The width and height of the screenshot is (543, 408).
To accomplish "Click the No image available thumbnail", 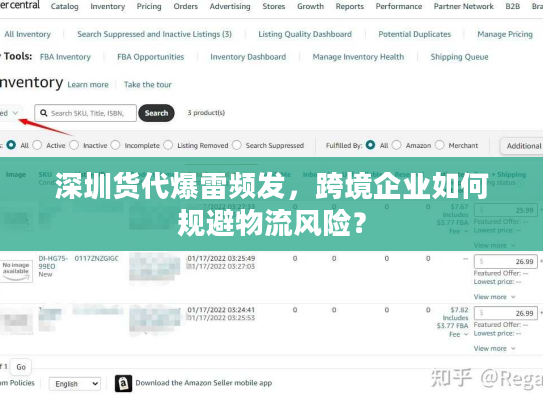I will [x=16, y=271].
